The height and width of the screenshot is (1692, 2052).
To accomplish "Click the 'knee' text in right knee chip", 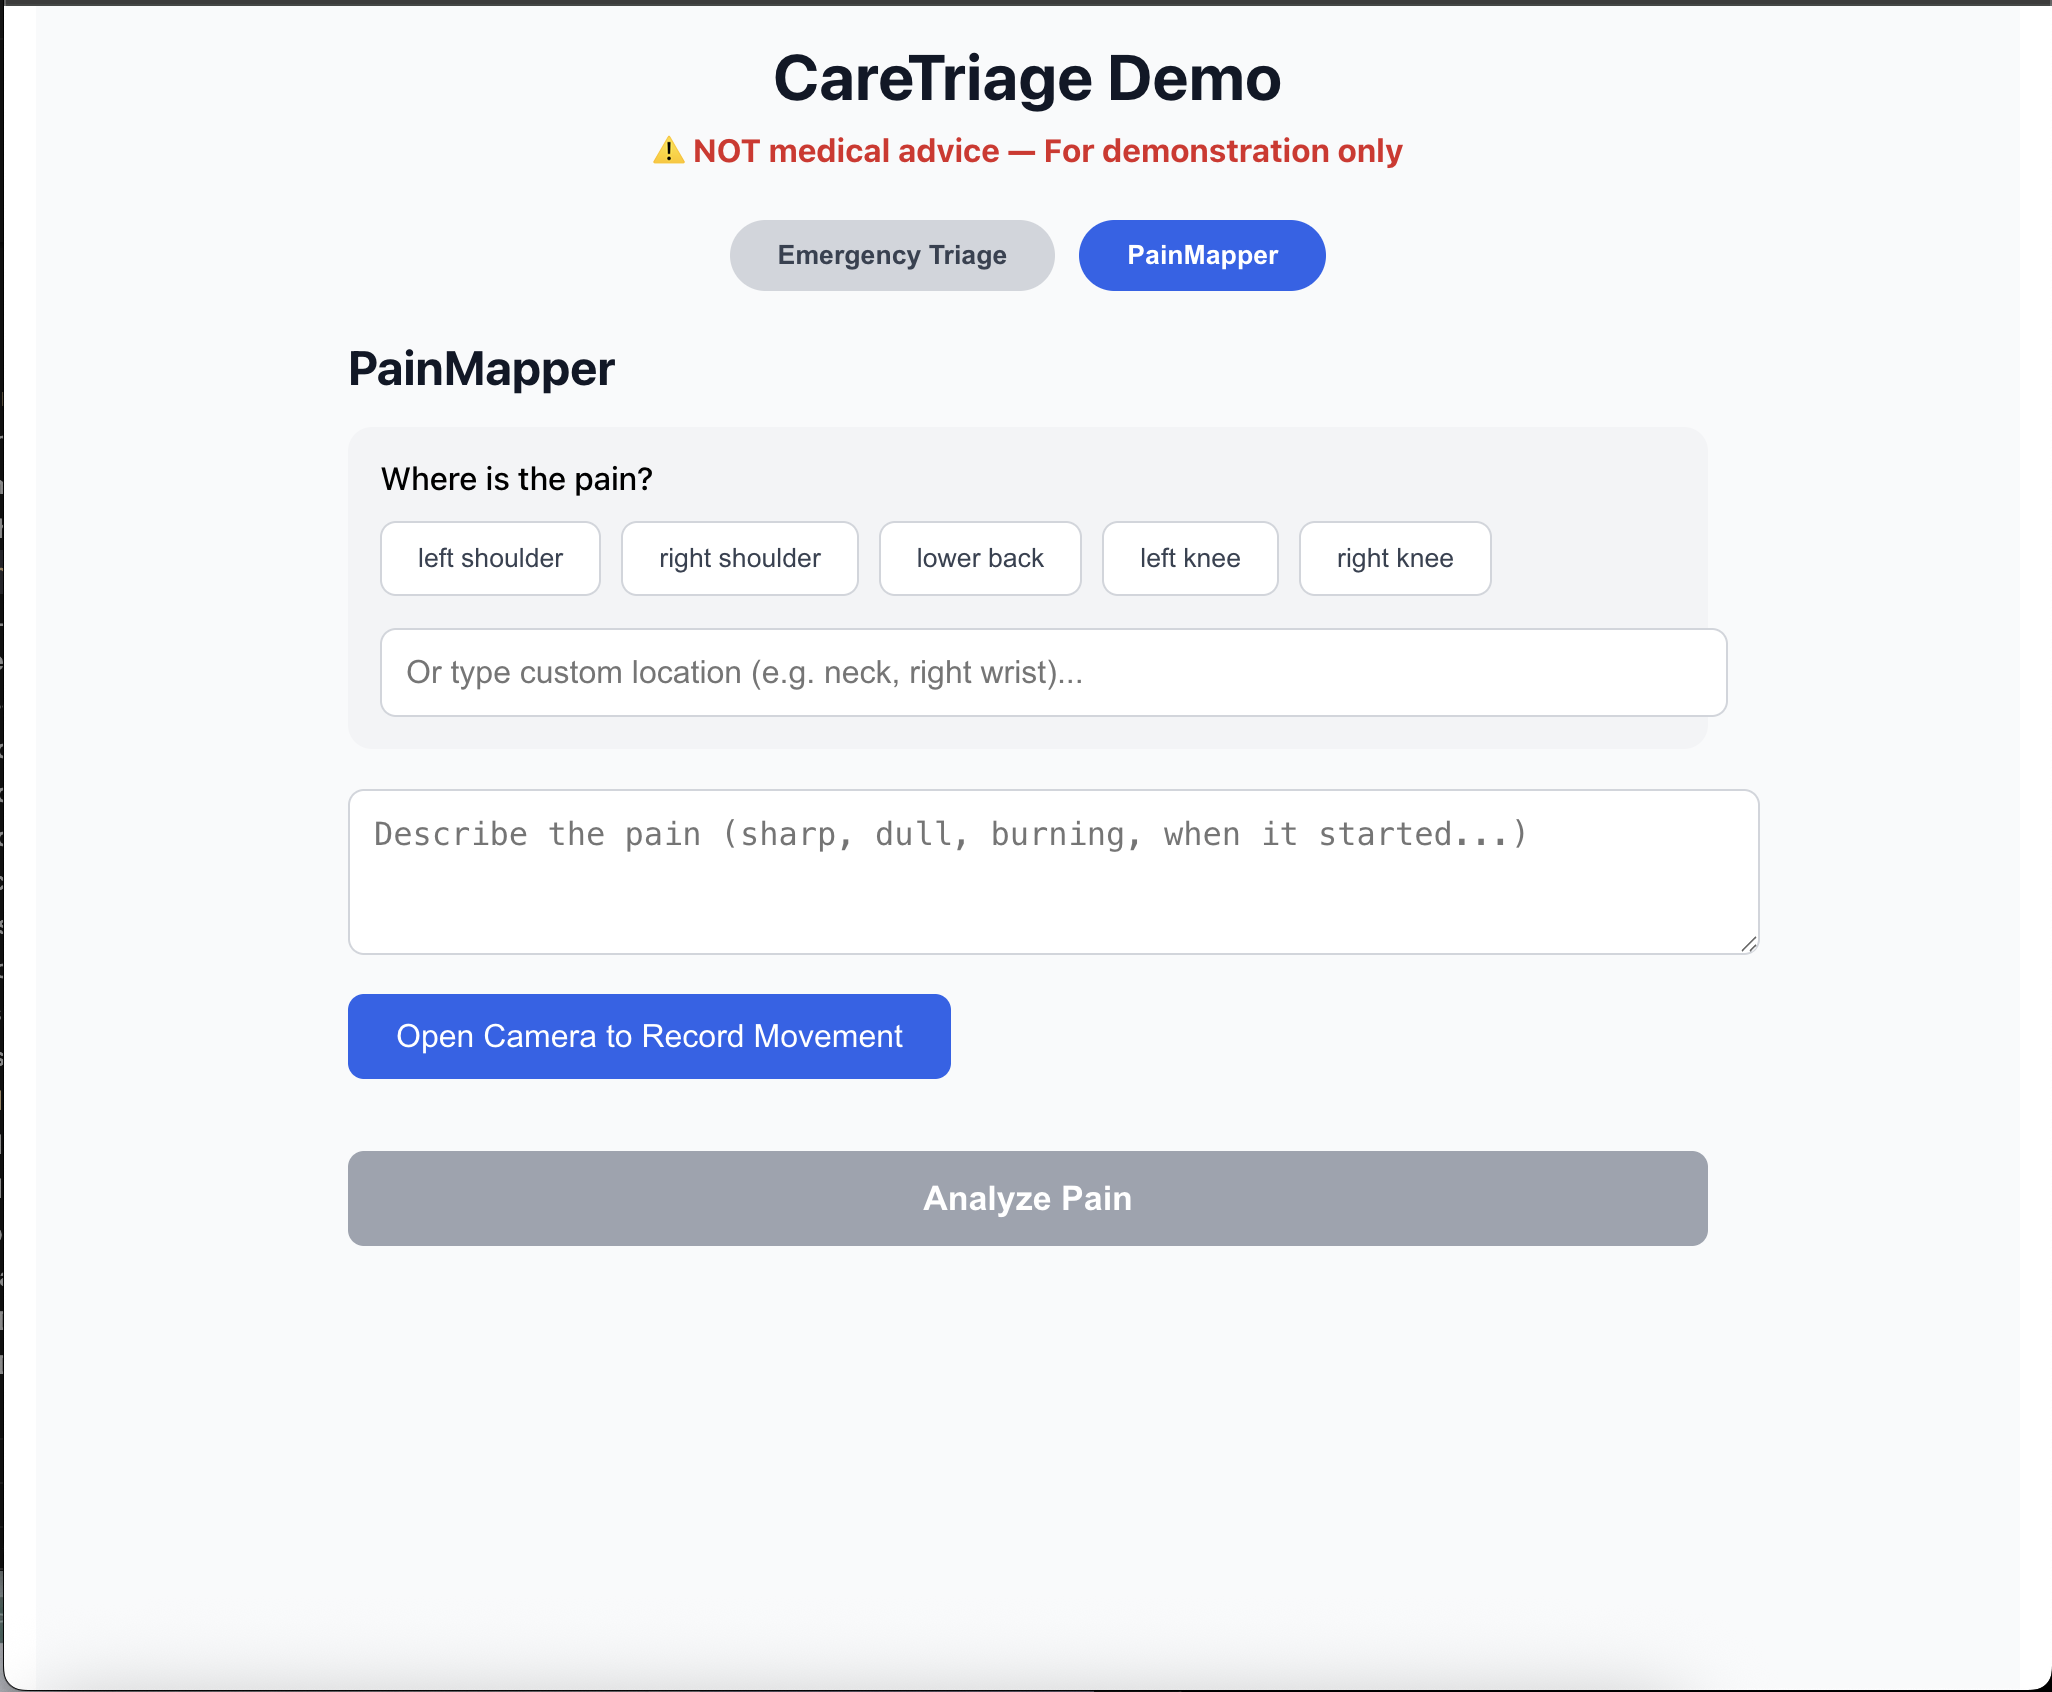I will [1424, 559].
